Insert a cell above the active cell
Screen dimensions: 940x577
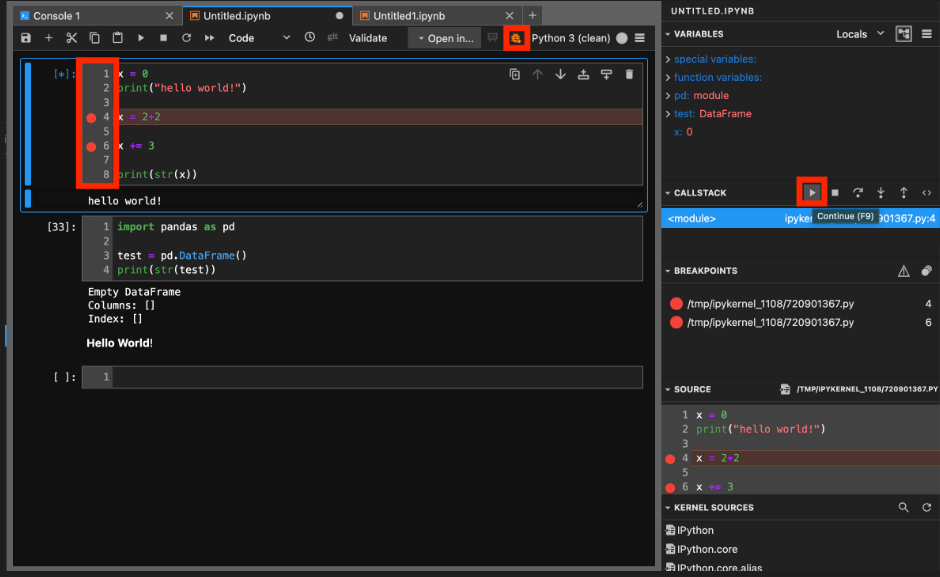pyautogui.click(x=583, y=74)
